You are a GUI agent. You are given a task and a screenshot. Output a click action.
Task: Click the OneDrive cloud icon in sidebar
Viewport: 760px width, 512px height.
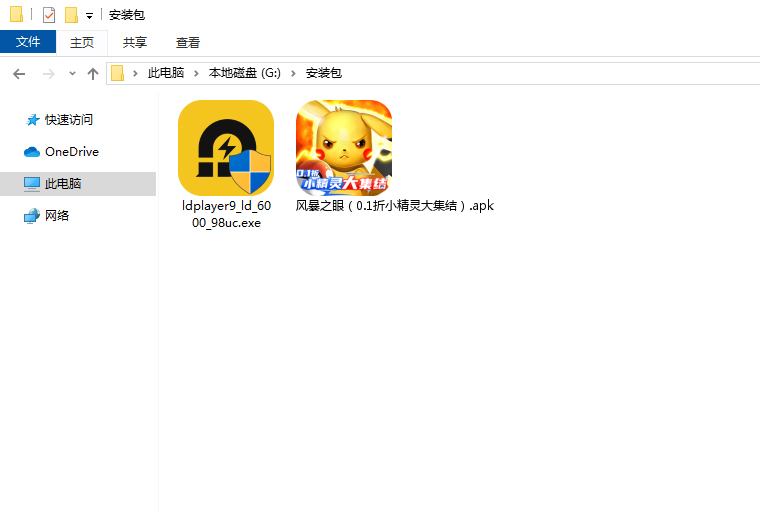pos(32,152)
